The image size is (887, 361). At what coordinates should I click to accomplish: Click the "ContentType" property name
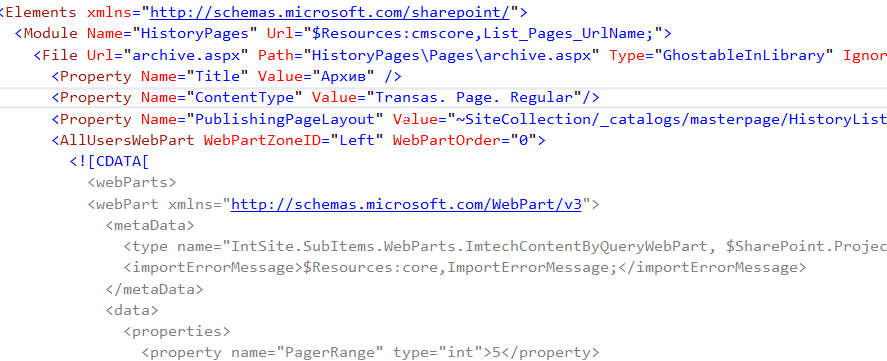click(x=245, y=97)
